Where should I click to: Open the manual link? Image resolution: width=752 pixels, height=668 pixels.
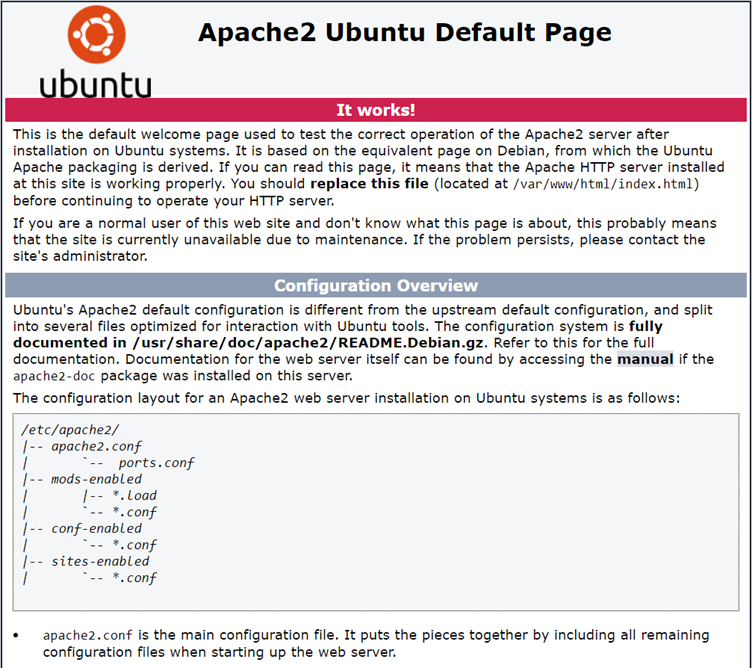pyautogui.click(x=645, y=359)
